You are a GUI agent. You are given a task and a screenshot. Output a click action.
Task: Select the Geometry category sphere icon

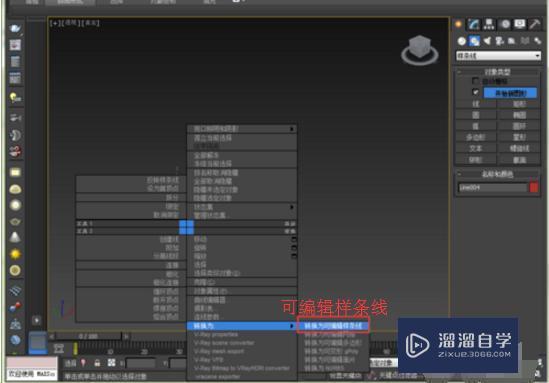461,41
